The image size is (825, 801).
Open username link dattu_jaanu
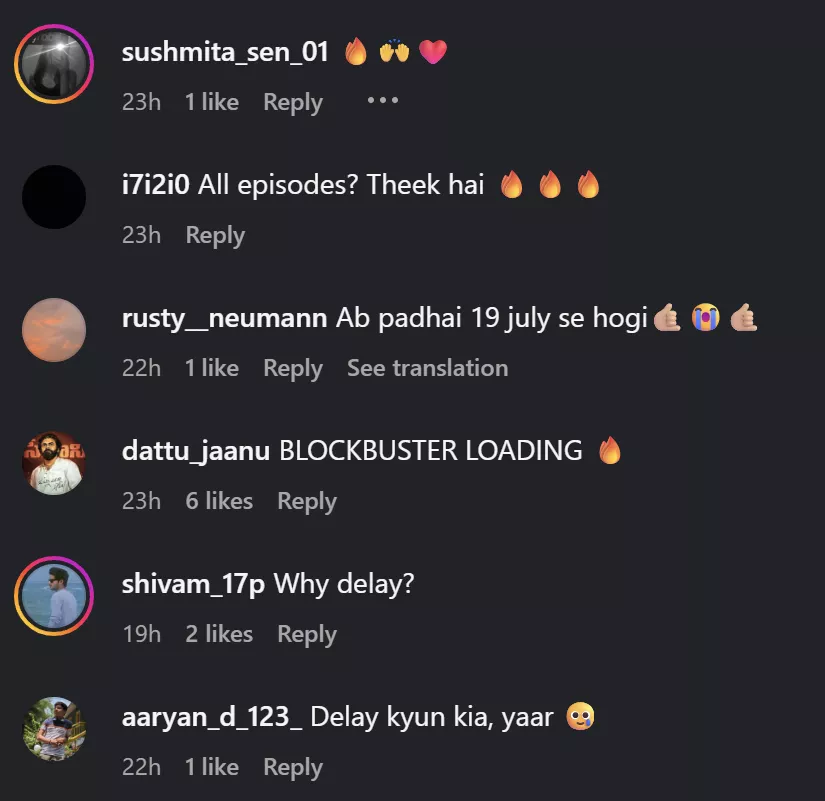[196, 452]
